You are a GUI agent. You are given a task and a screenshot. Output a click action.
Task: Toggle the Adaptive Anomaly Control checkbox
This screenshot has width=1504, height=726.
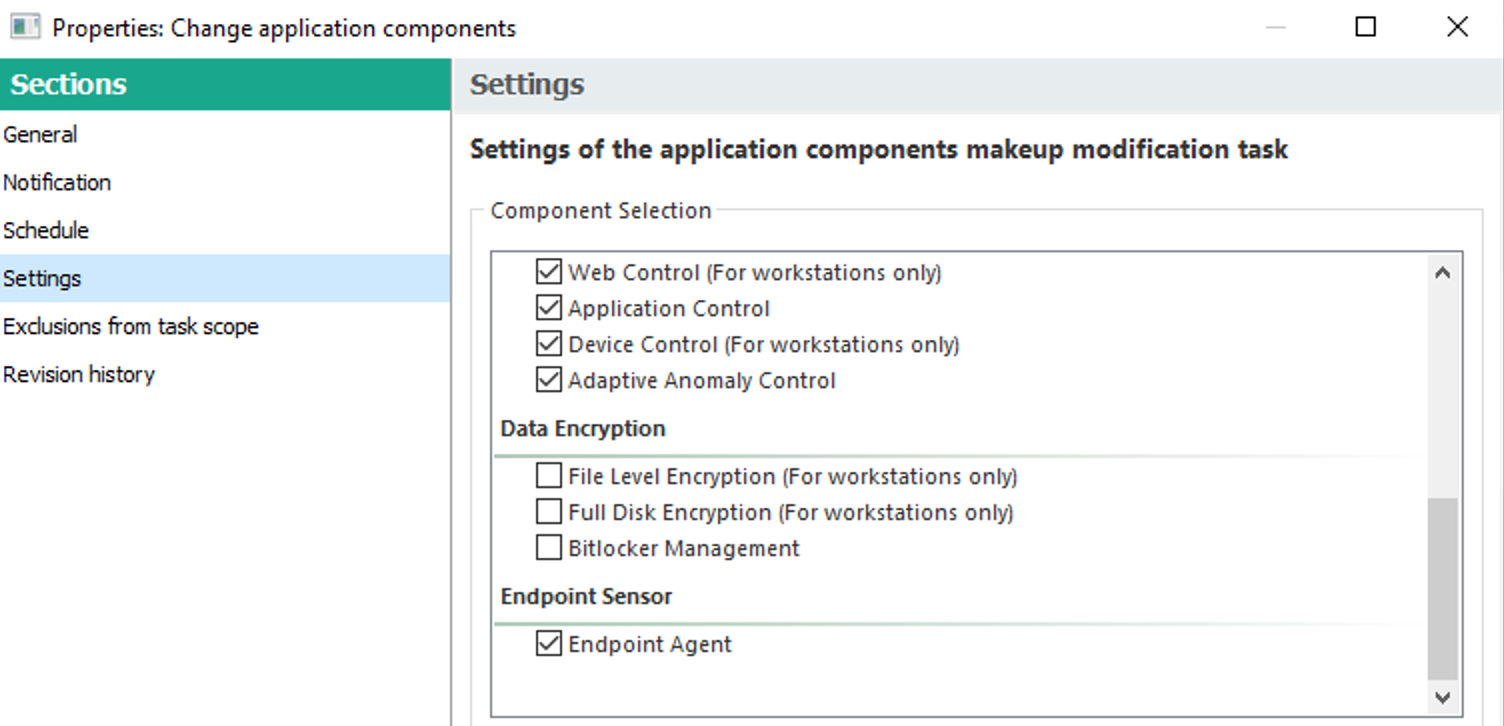(x=549, y=380)
